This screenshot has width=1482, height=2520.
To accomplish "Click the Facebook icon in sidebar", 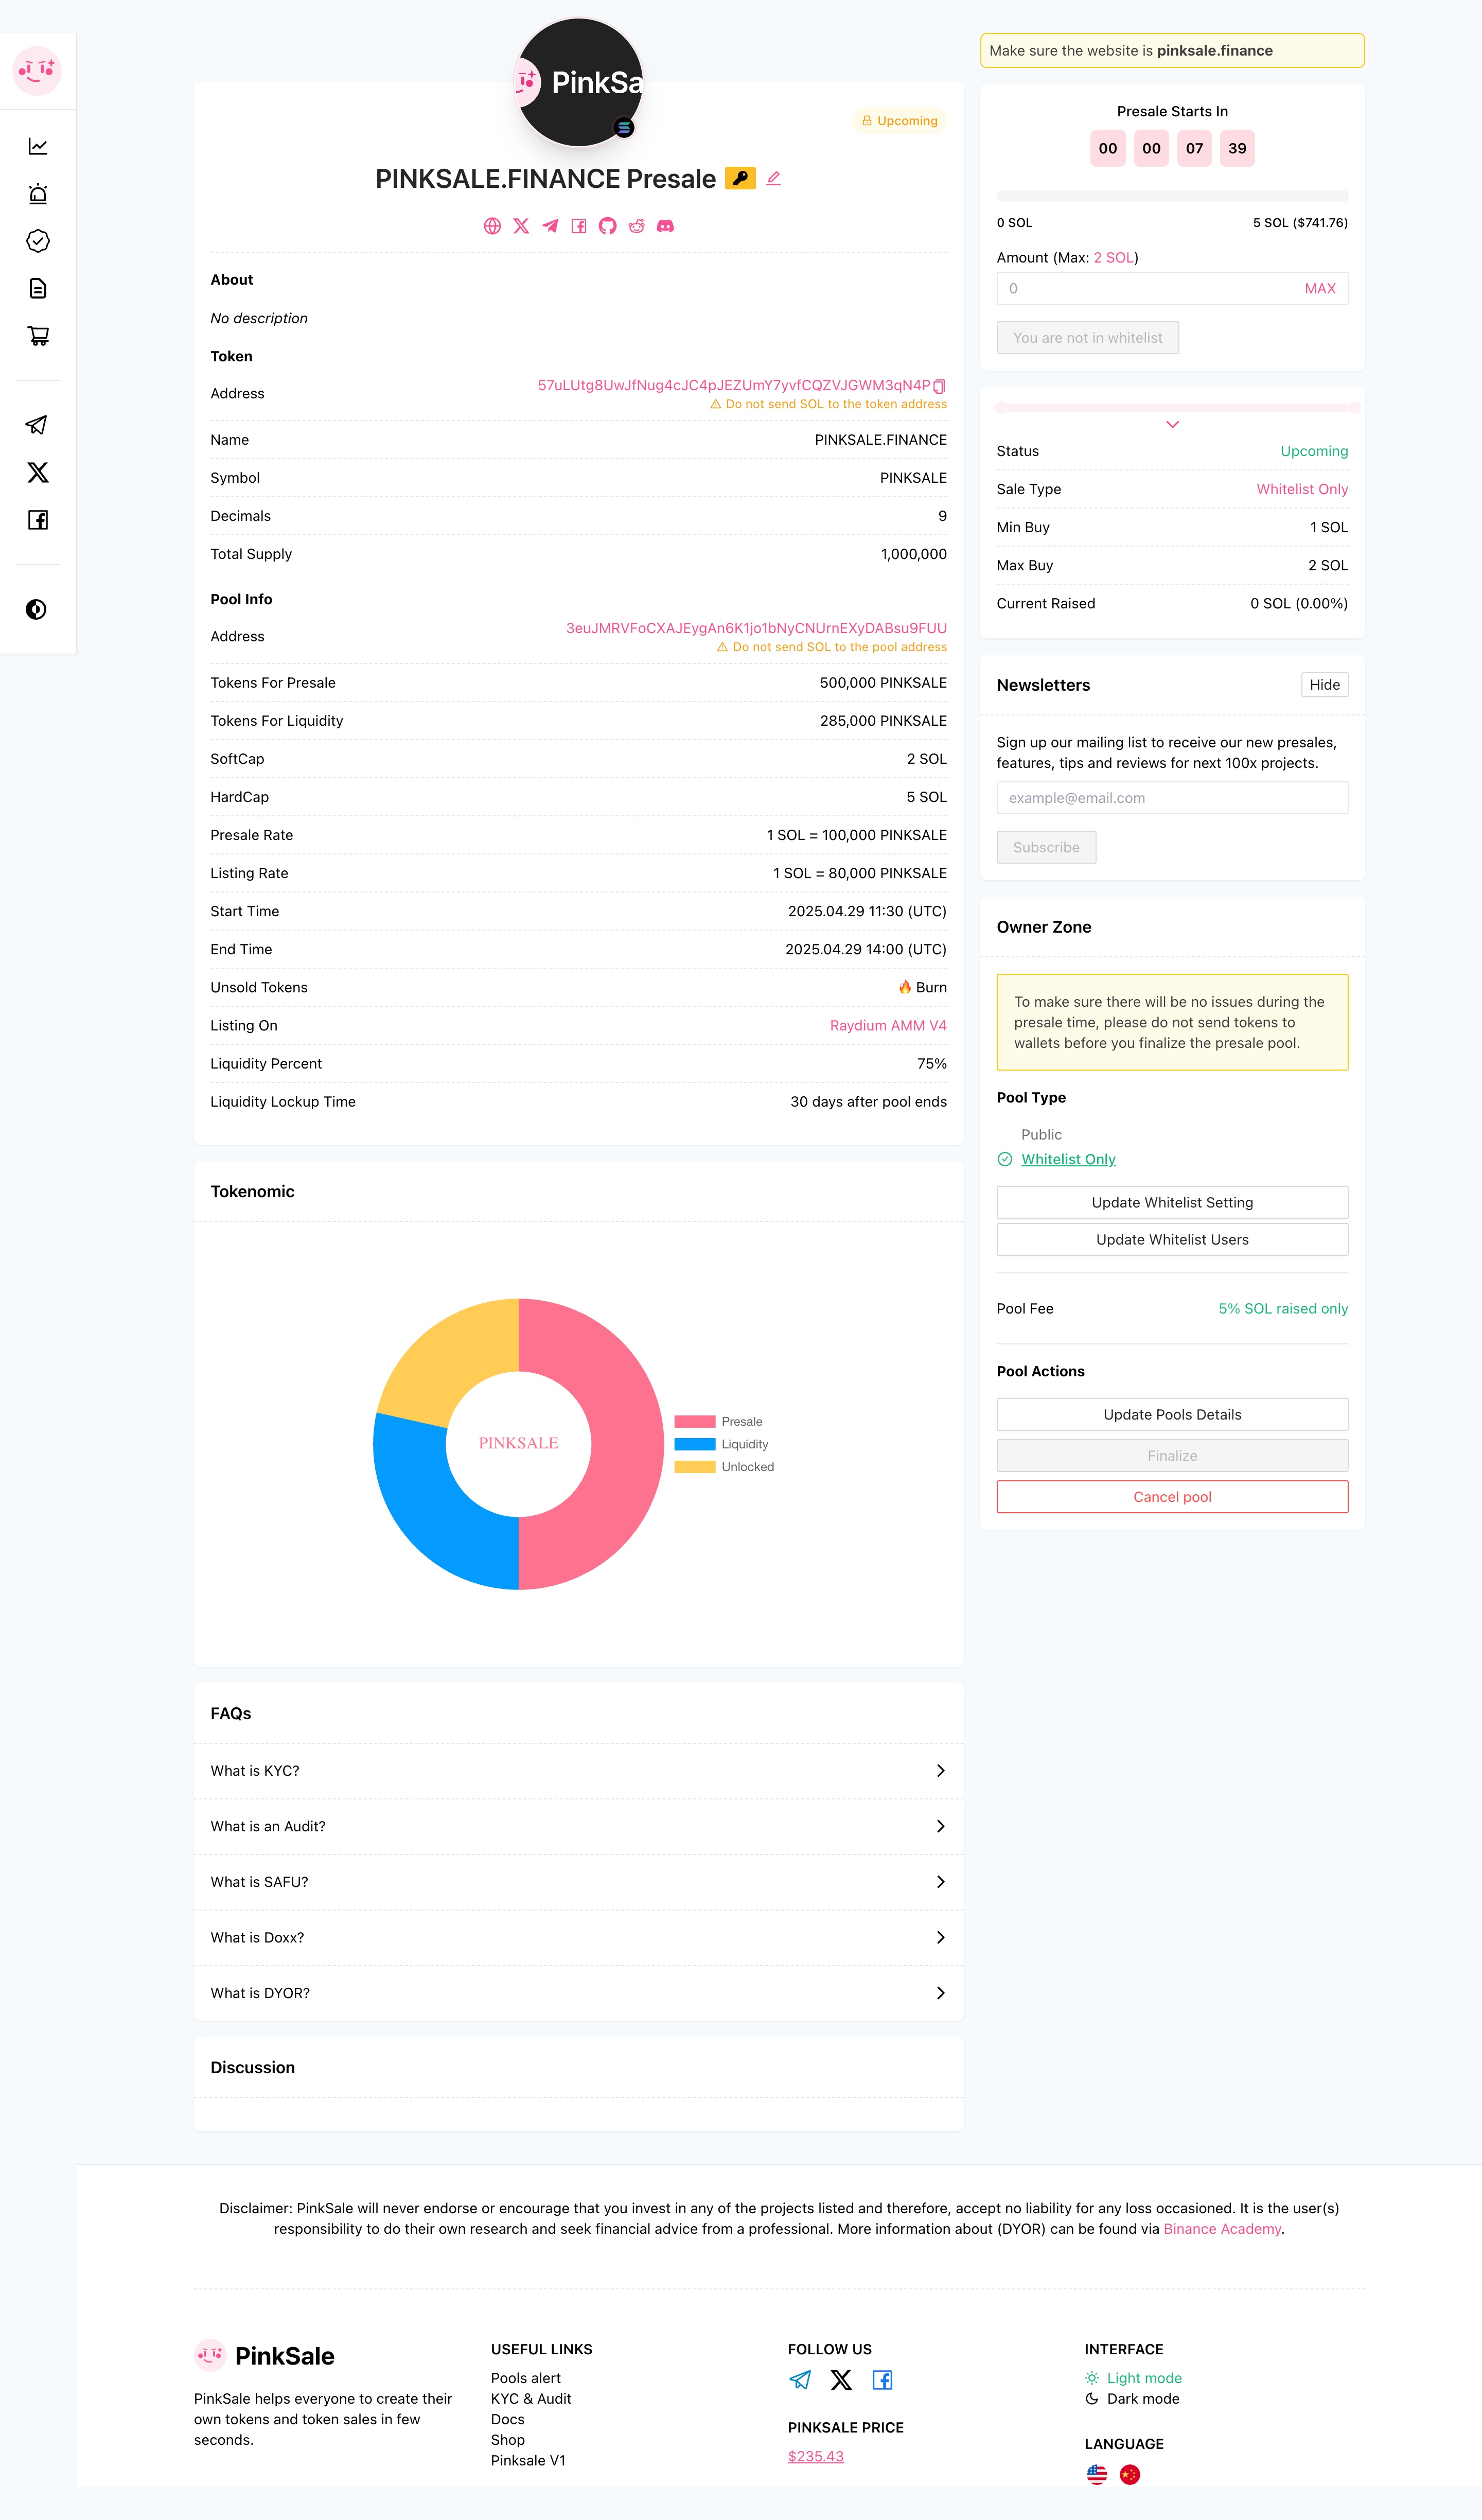I will point(38,520).
